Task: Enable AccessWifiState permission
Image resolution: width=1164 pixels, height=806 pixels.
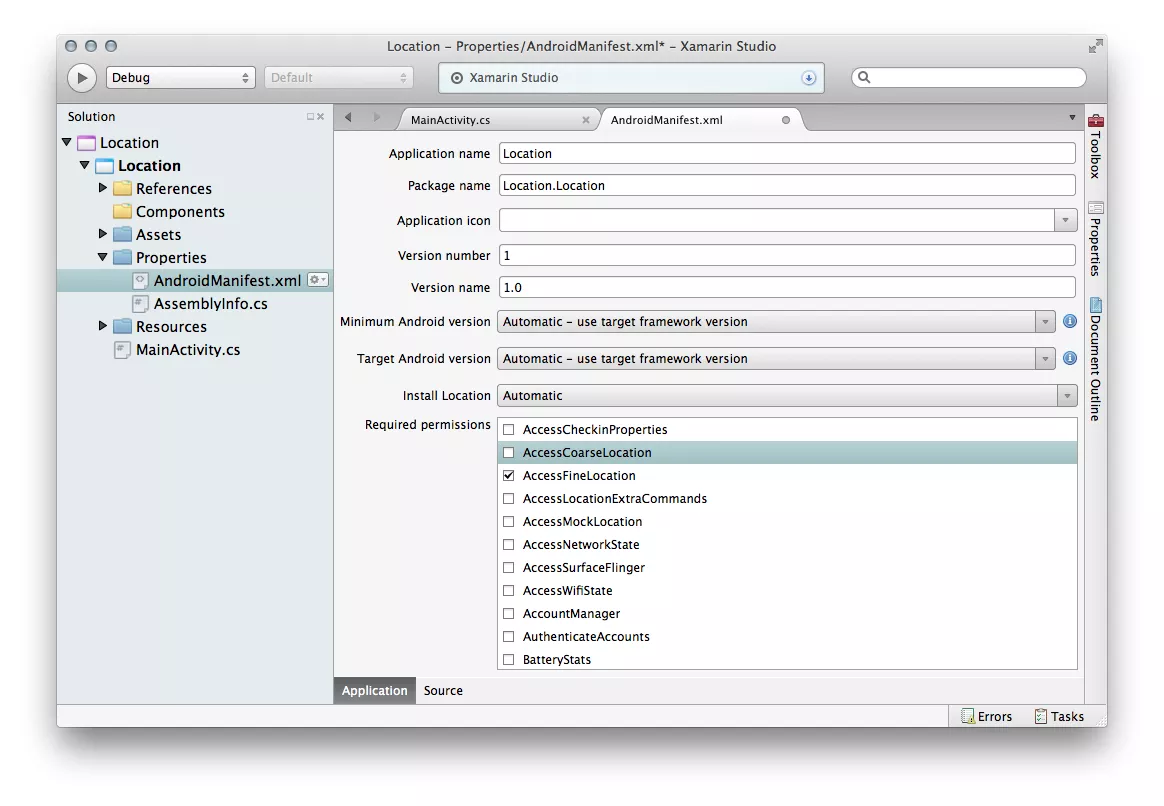Action: pos(509,591)
